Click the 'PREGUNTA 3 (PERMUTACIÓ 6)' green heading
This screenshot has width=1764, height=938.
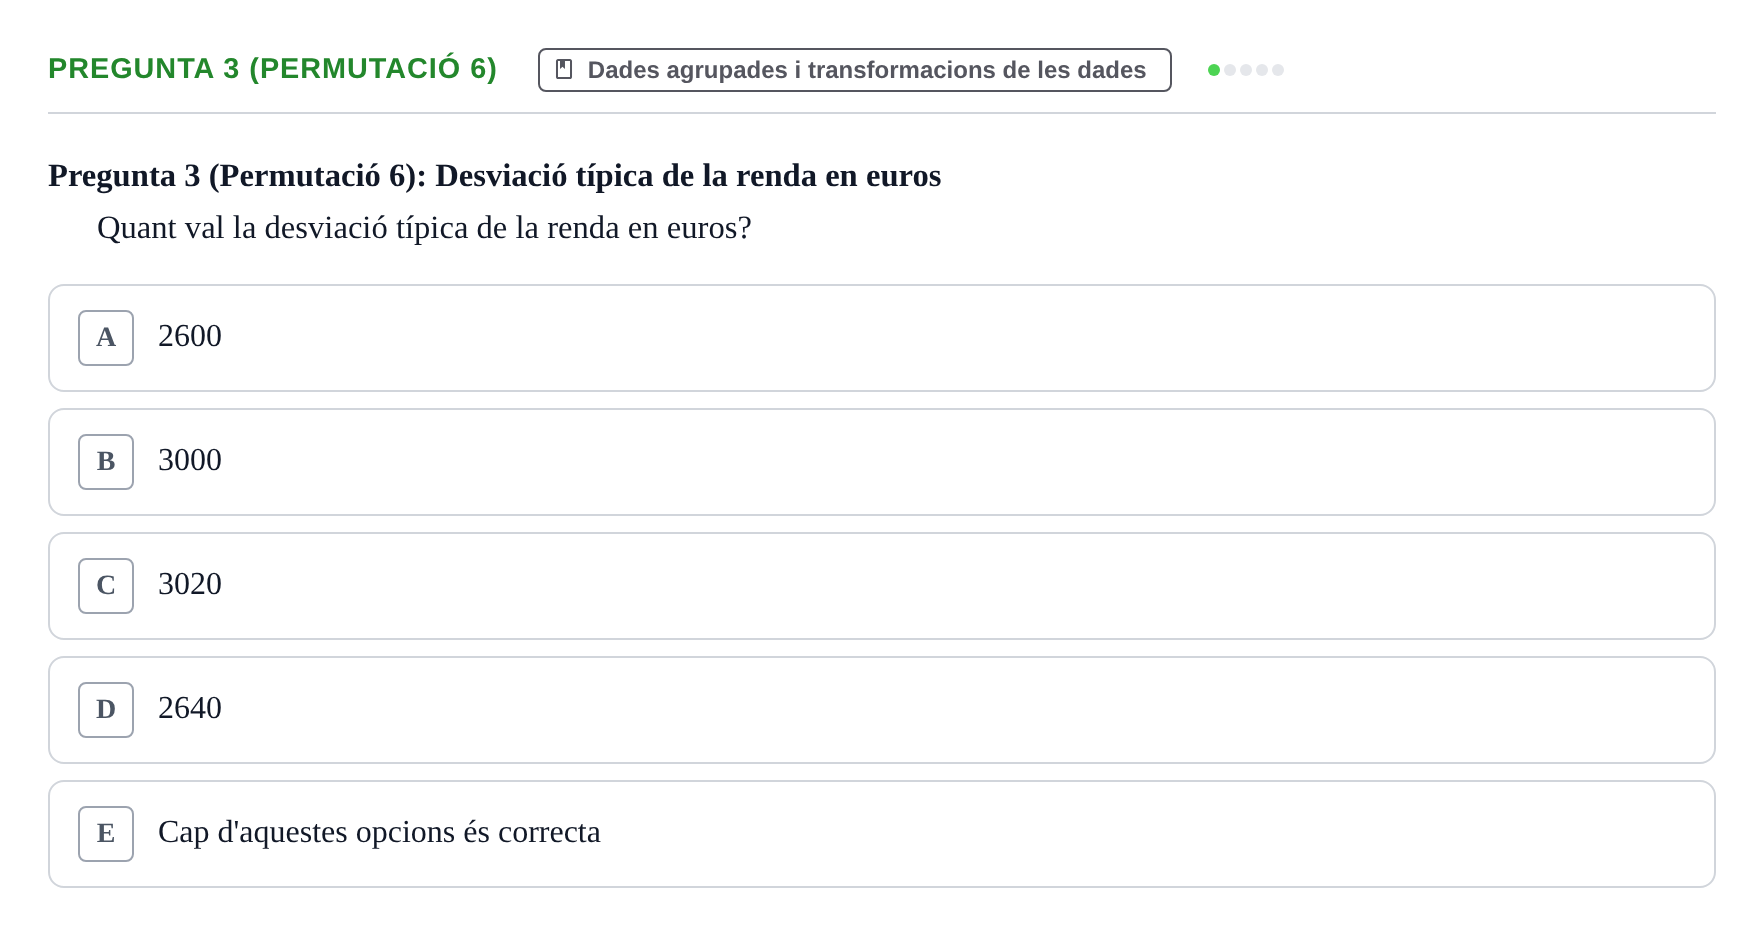273,68
